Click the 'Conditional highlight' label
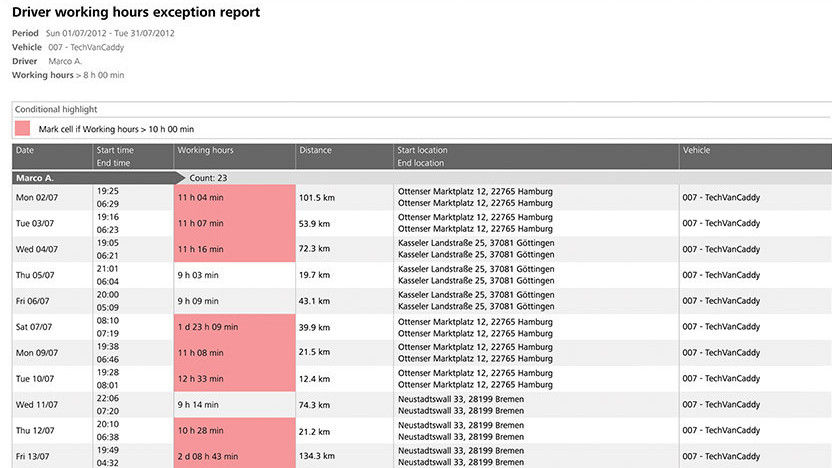The width and height of the screenshot is (832, 468). 56,109
